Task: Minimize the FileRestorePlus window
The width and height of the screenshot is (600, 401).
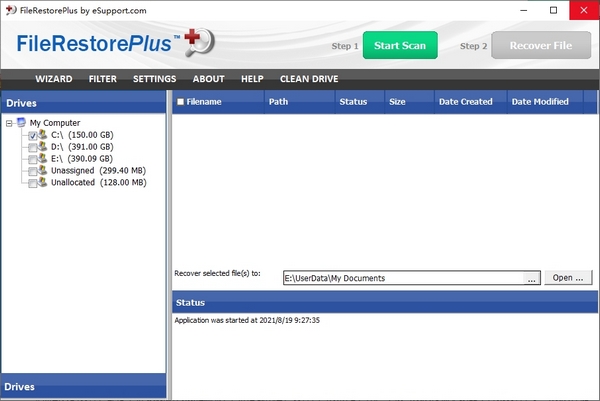Action: (x=524, y=10)
